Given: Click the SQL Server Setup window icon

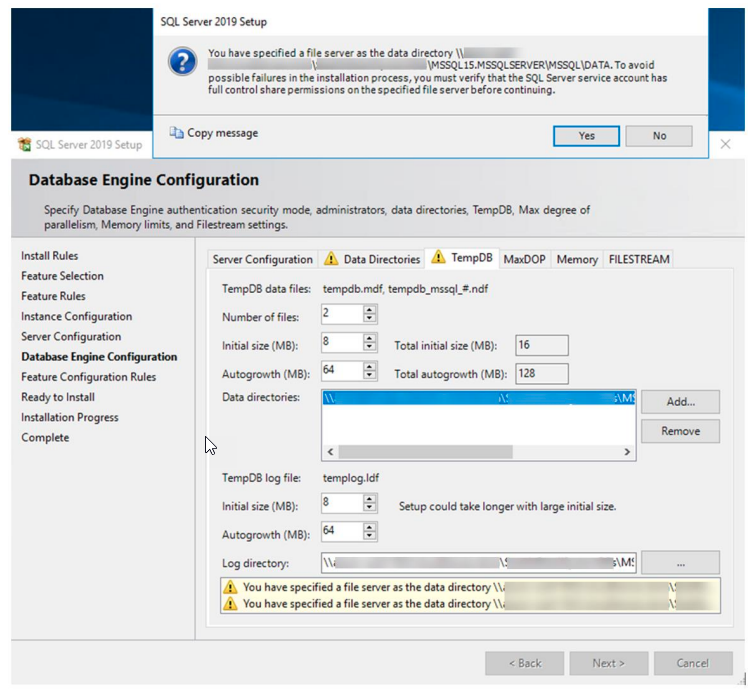Looking at the screenshot, I should 24,144.
